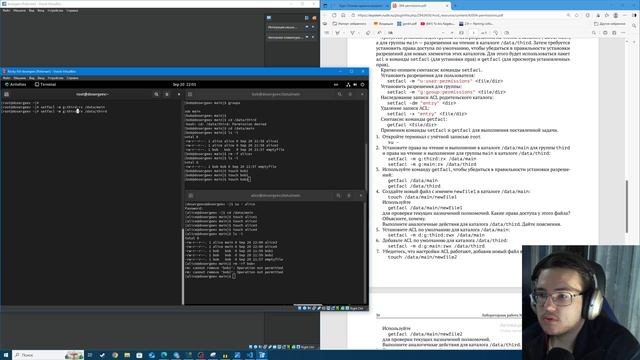The height and width of the screenshot is (360, 640).
Task: Open hamburger menu in bob terminal header
Action: (350, 94)
